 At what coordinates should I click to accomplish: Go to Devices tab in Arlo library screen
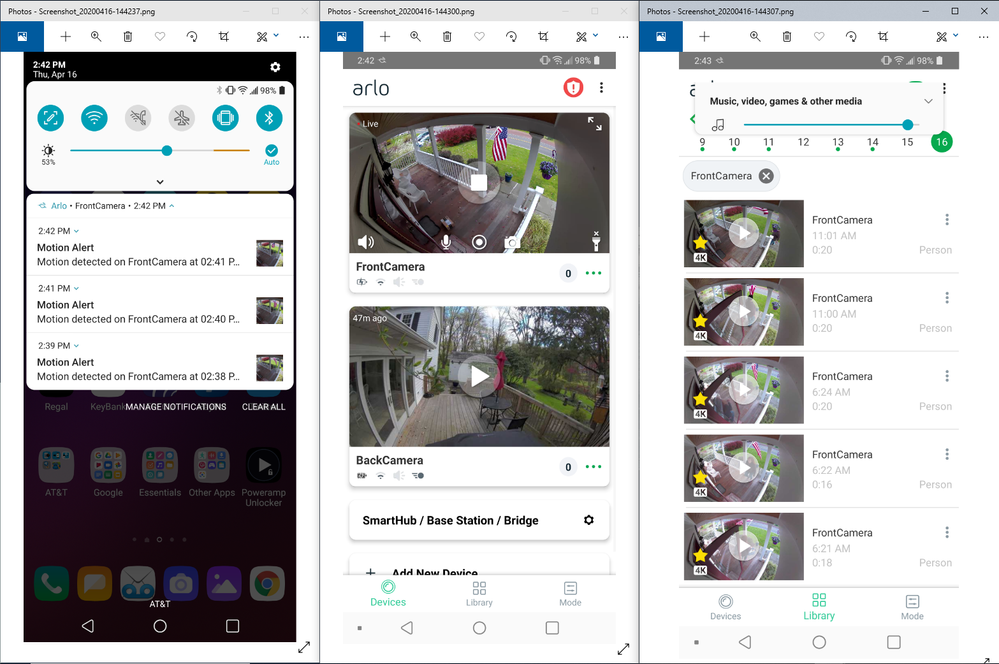pos(726,607)
